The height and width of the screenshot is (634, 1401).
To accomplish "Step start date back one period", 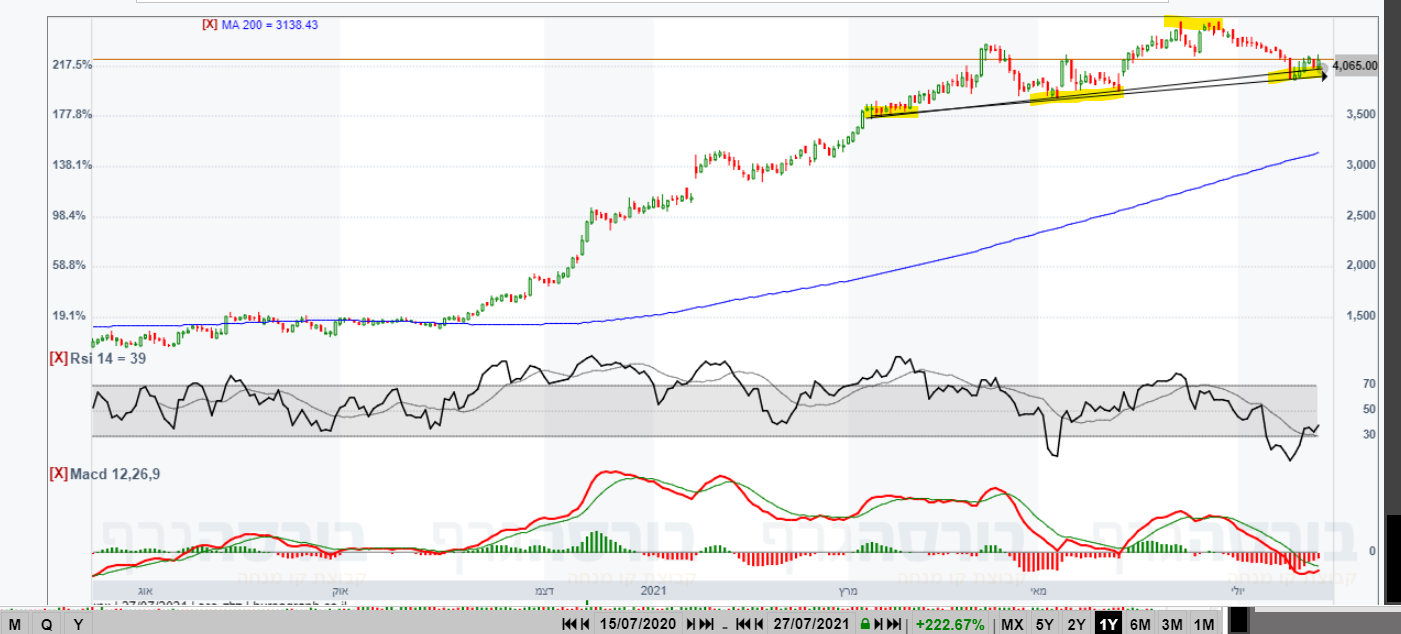I will pyautogui.click(x=585, y=624).
